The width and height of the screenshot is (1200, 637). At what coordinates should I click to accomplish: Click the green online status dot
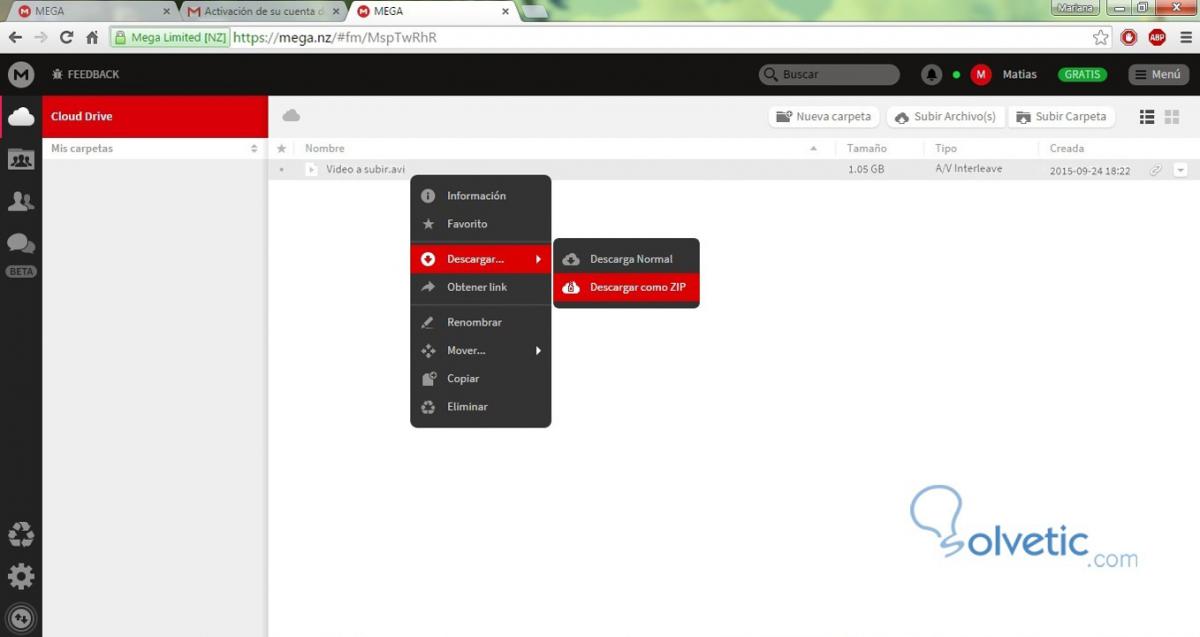click(x=956, y=74)
